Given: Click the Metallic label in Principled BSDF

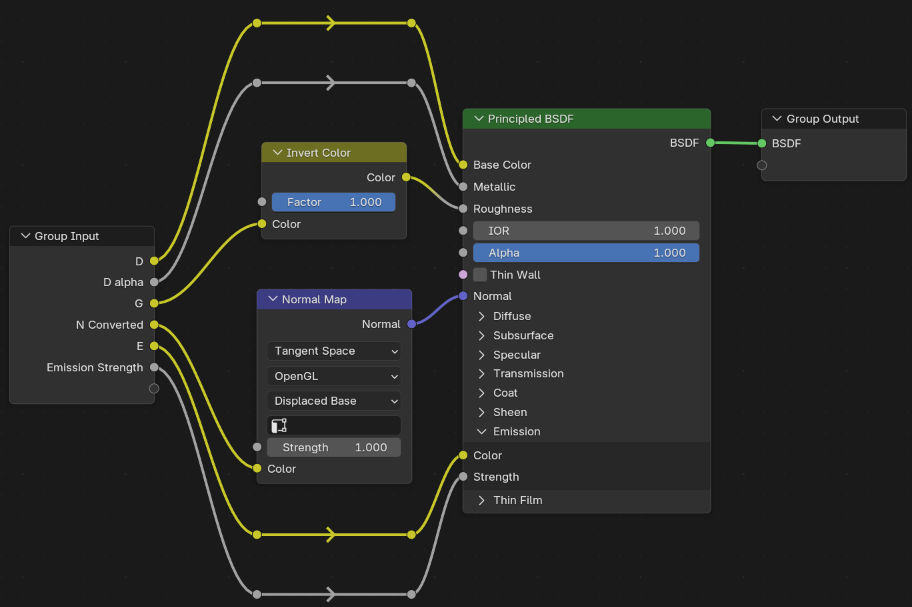Looking at the screenshot, I should 494,187.
